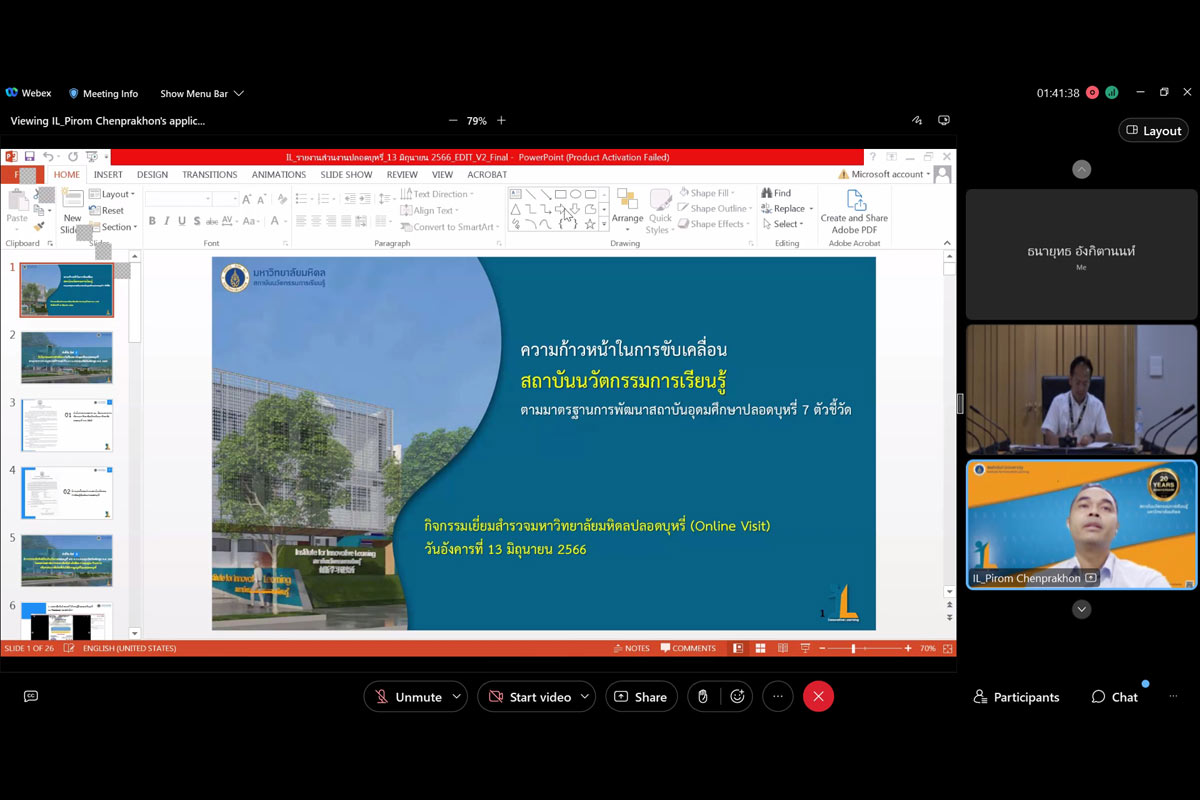
Task: Open the Layout button
Action: 1153,131
